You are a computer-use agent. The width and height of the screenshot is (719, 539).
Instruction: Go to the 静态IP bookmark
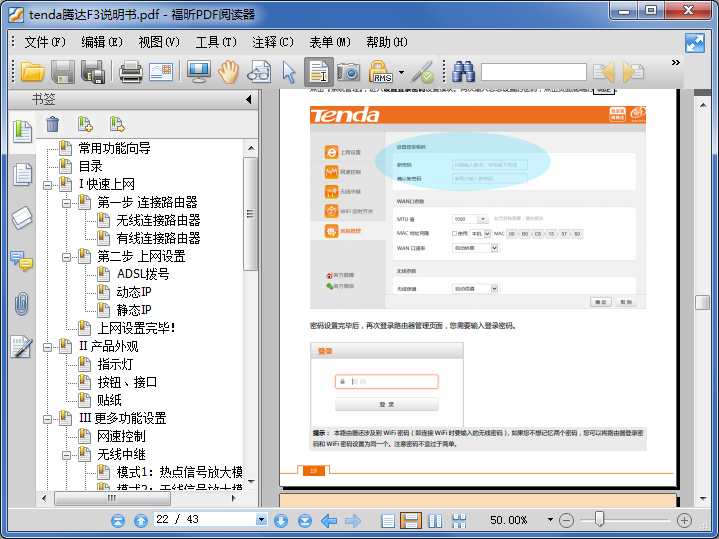(x=134, y=310)
